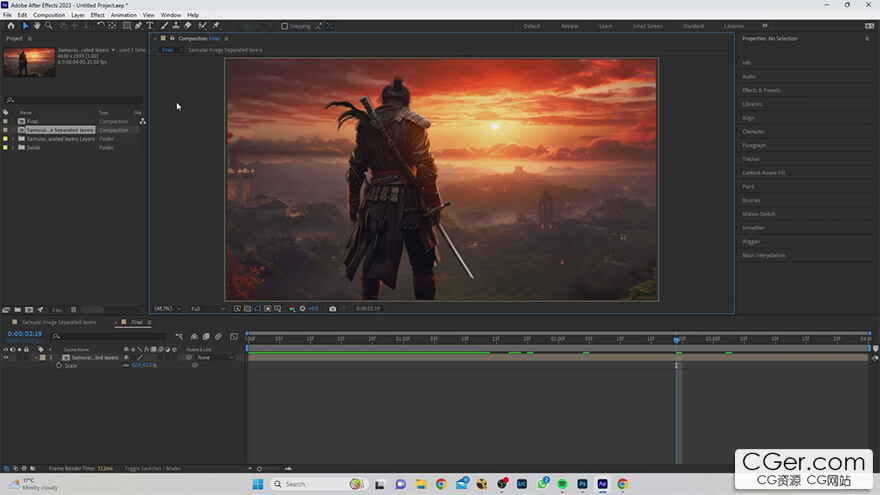This screenshot has height=495, width=880.
Task: Select the Puppet Pin tool
Action: 216,26
